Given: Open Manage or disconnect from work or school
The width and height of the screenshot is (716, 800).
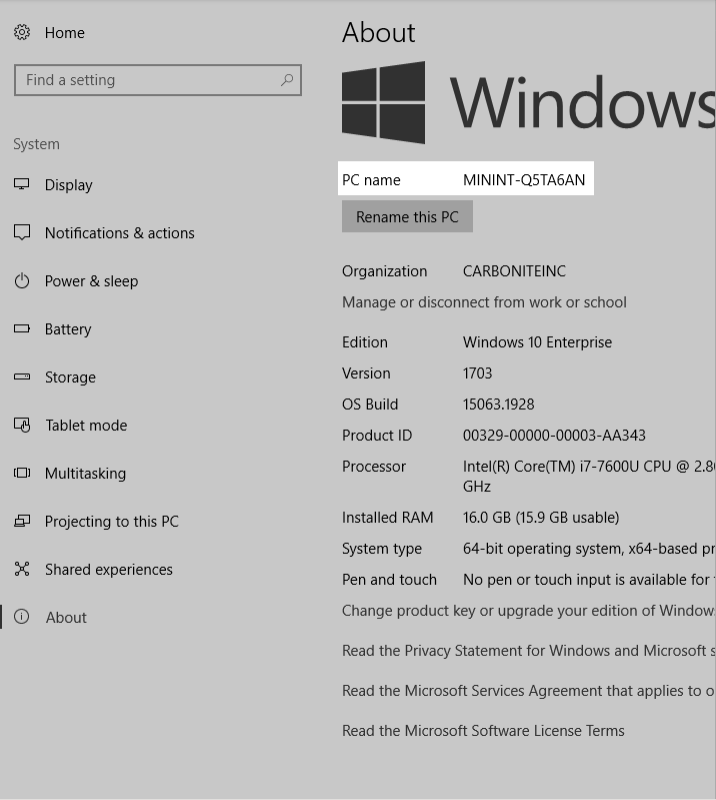Looking at the screenshot, I should (x=484, y=302).
